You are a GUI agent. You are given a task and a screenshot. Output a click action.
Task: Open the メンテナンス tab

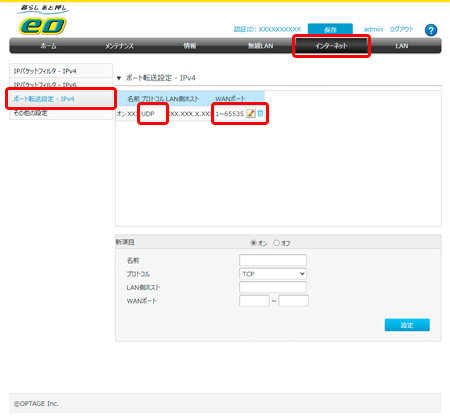click(x=119, y=46)
